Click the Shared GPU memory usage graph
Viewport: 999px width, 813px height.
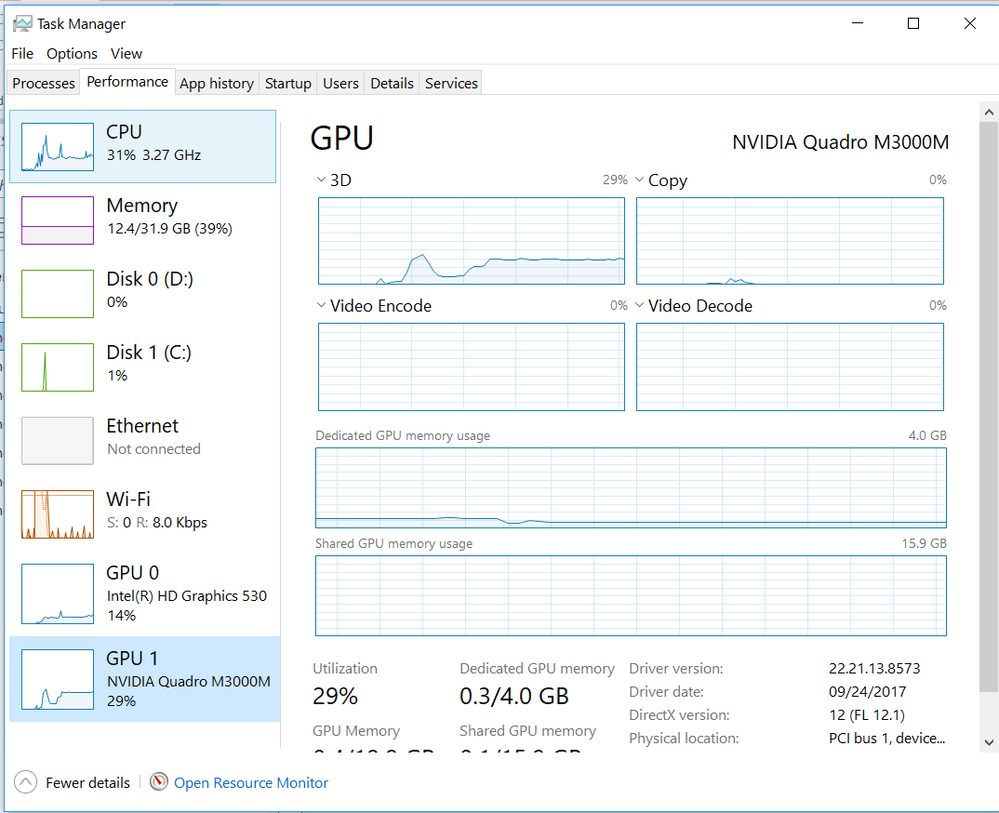point(631,596)
